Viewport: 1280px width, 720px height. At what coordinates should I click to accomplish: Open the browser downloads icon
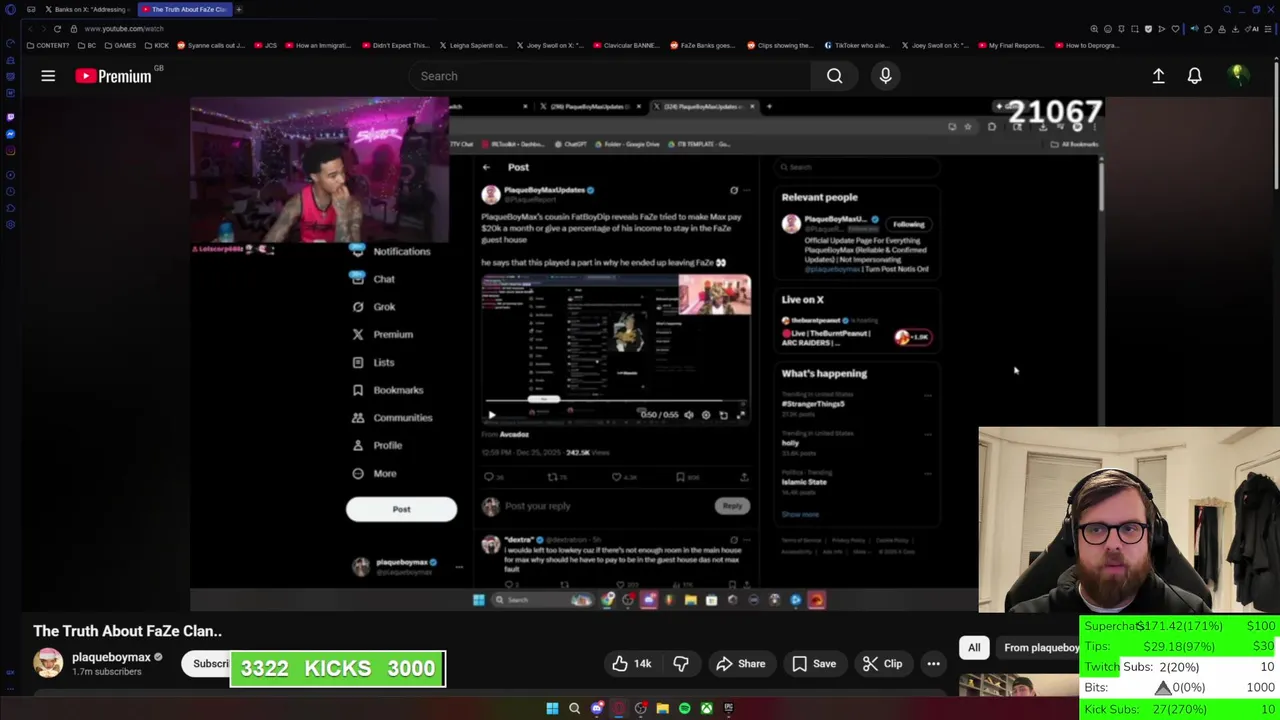click(1235, 29)
